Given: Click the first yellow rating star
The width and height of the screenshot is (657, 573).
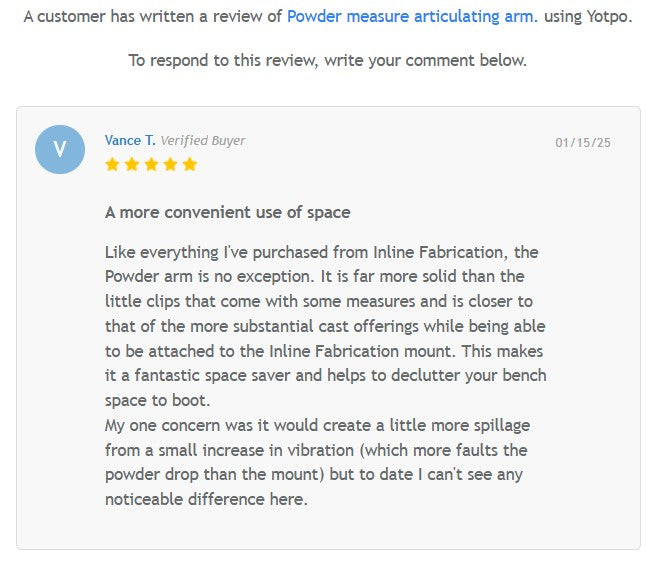Looking at the screenshot, I should pos(113,164).
